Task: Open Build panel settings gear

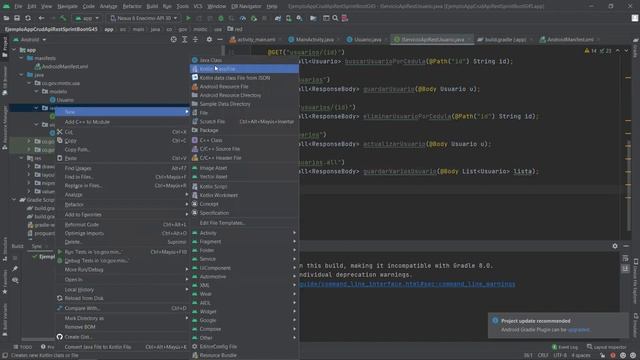Action: pyautogui.click(x=615, y=246)
